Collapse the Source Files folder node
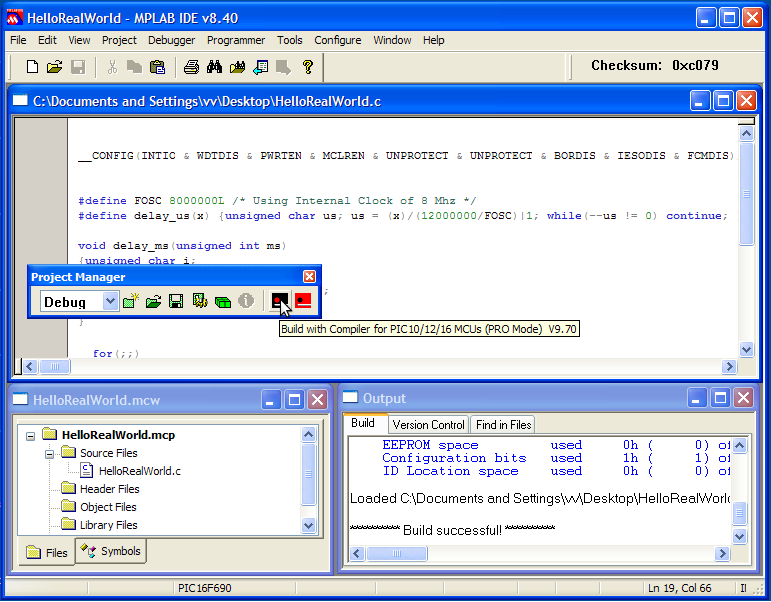Screen dimensions: 771x602 48,453
